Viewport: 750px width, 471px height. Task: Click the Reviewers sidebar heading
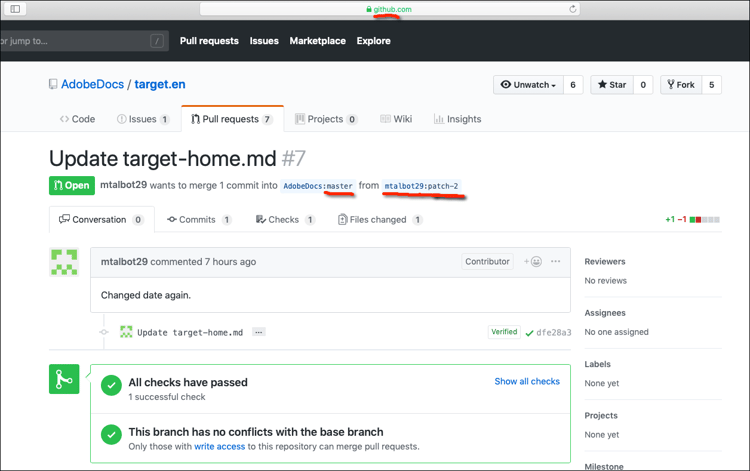[605, 262]
